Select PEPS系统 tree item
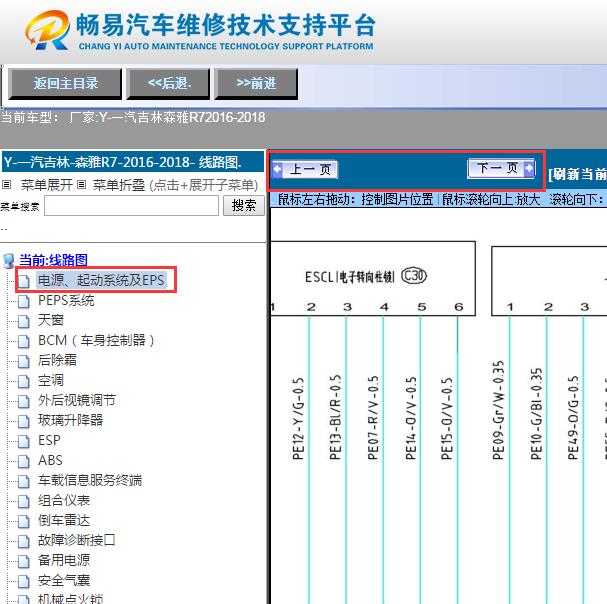Image resolution: width=607 pixels, height=604 pixels. coord(66,300)
